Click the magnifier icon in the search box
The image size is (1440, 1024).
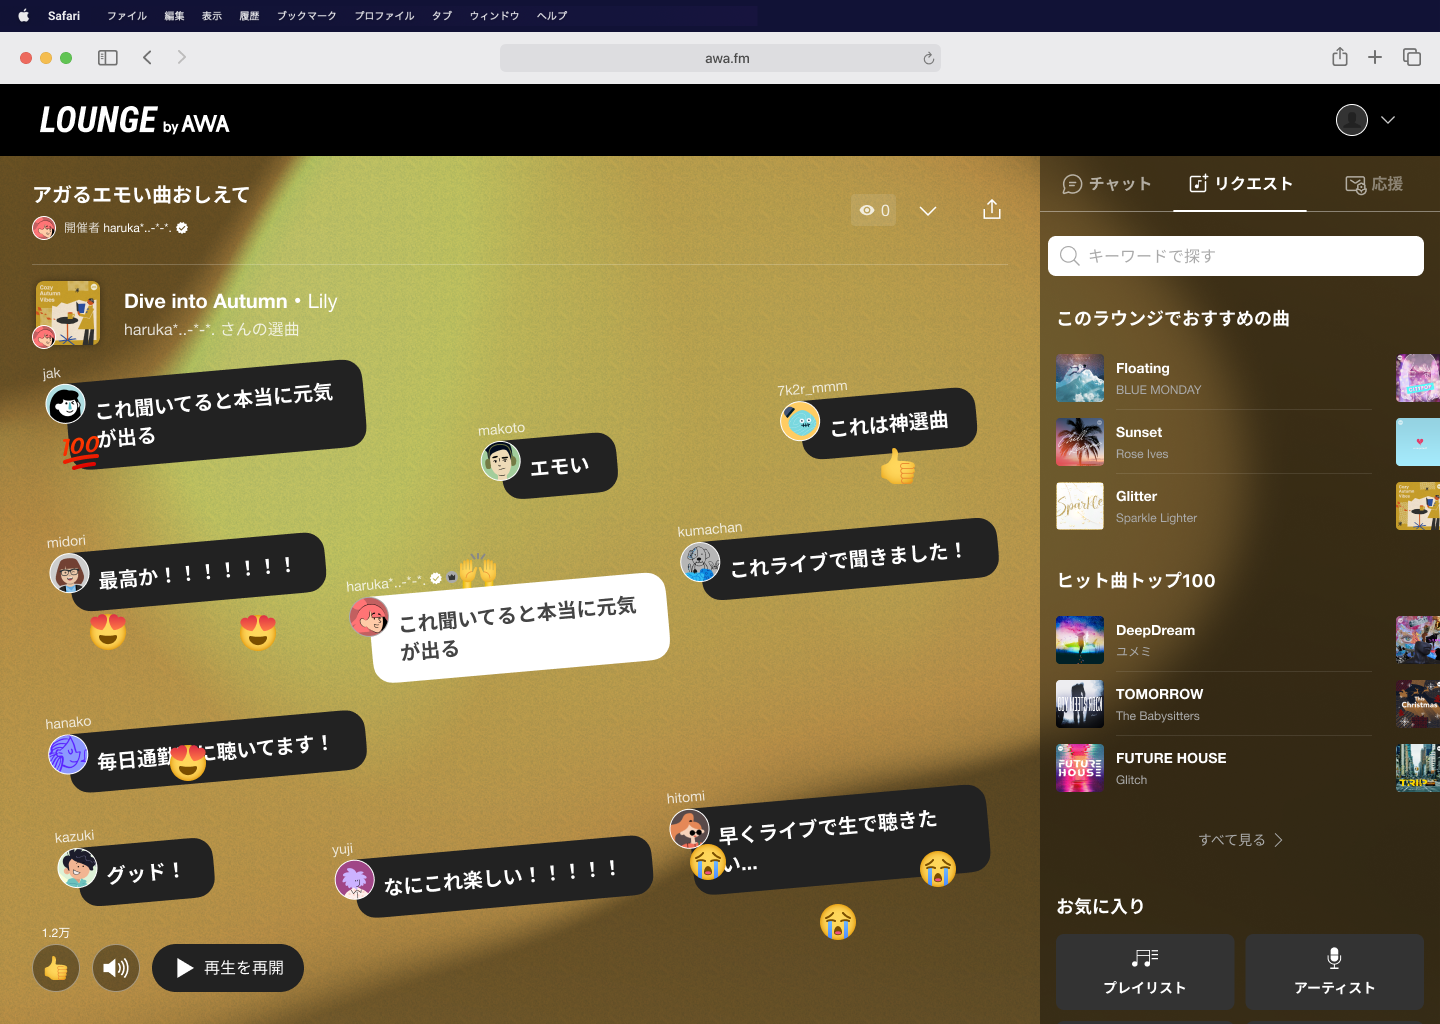1069,256
